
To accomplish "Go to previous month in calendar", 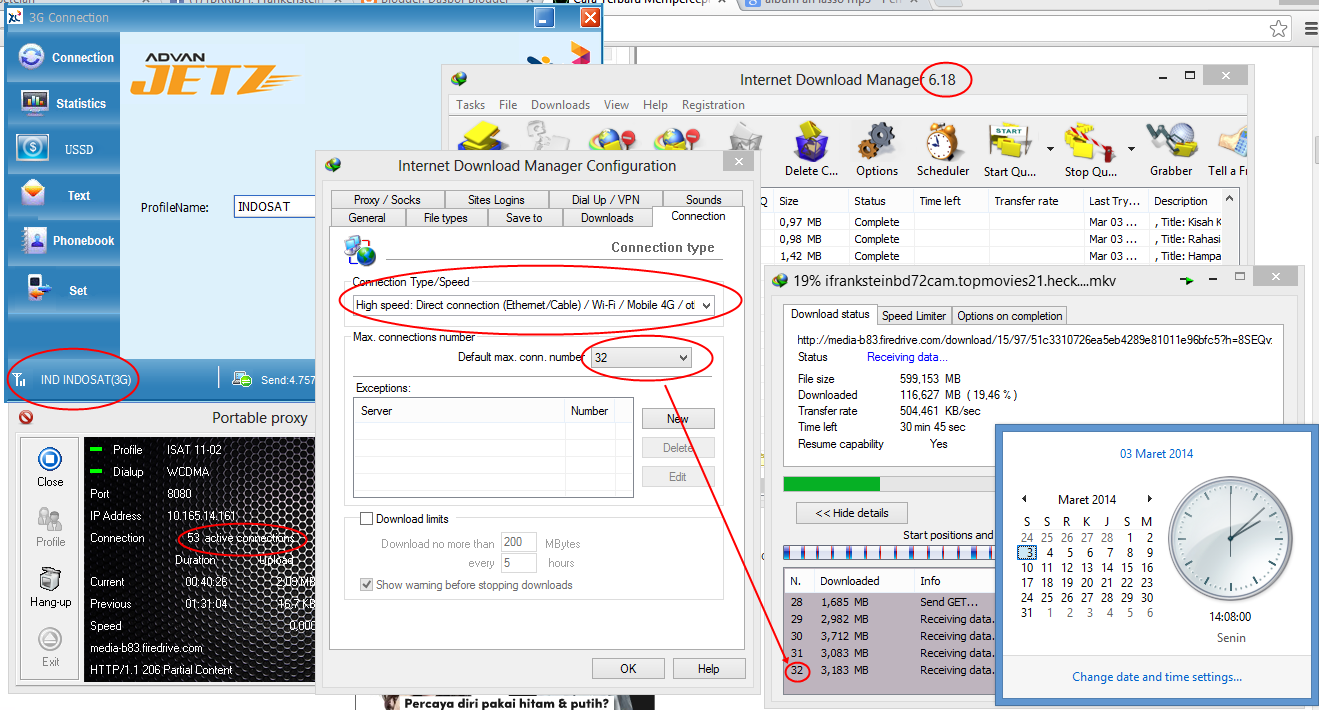I will click(x=1024, y=499).
